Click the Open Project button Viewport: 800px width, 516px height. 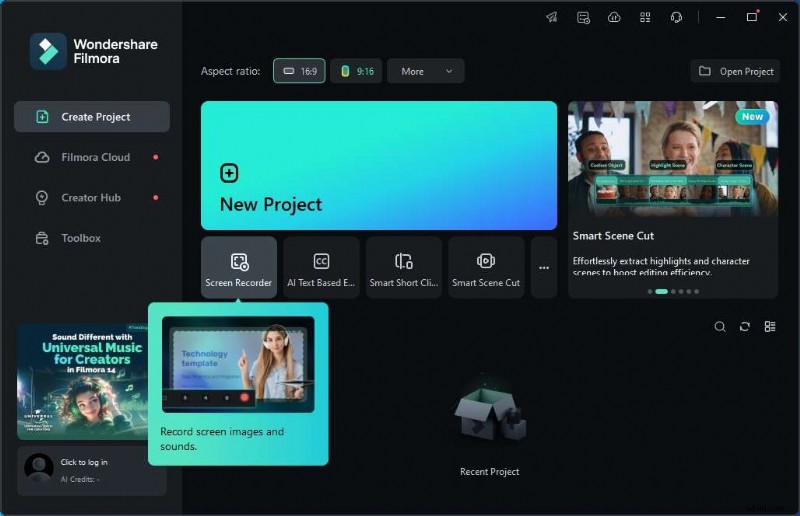(736, 71)
